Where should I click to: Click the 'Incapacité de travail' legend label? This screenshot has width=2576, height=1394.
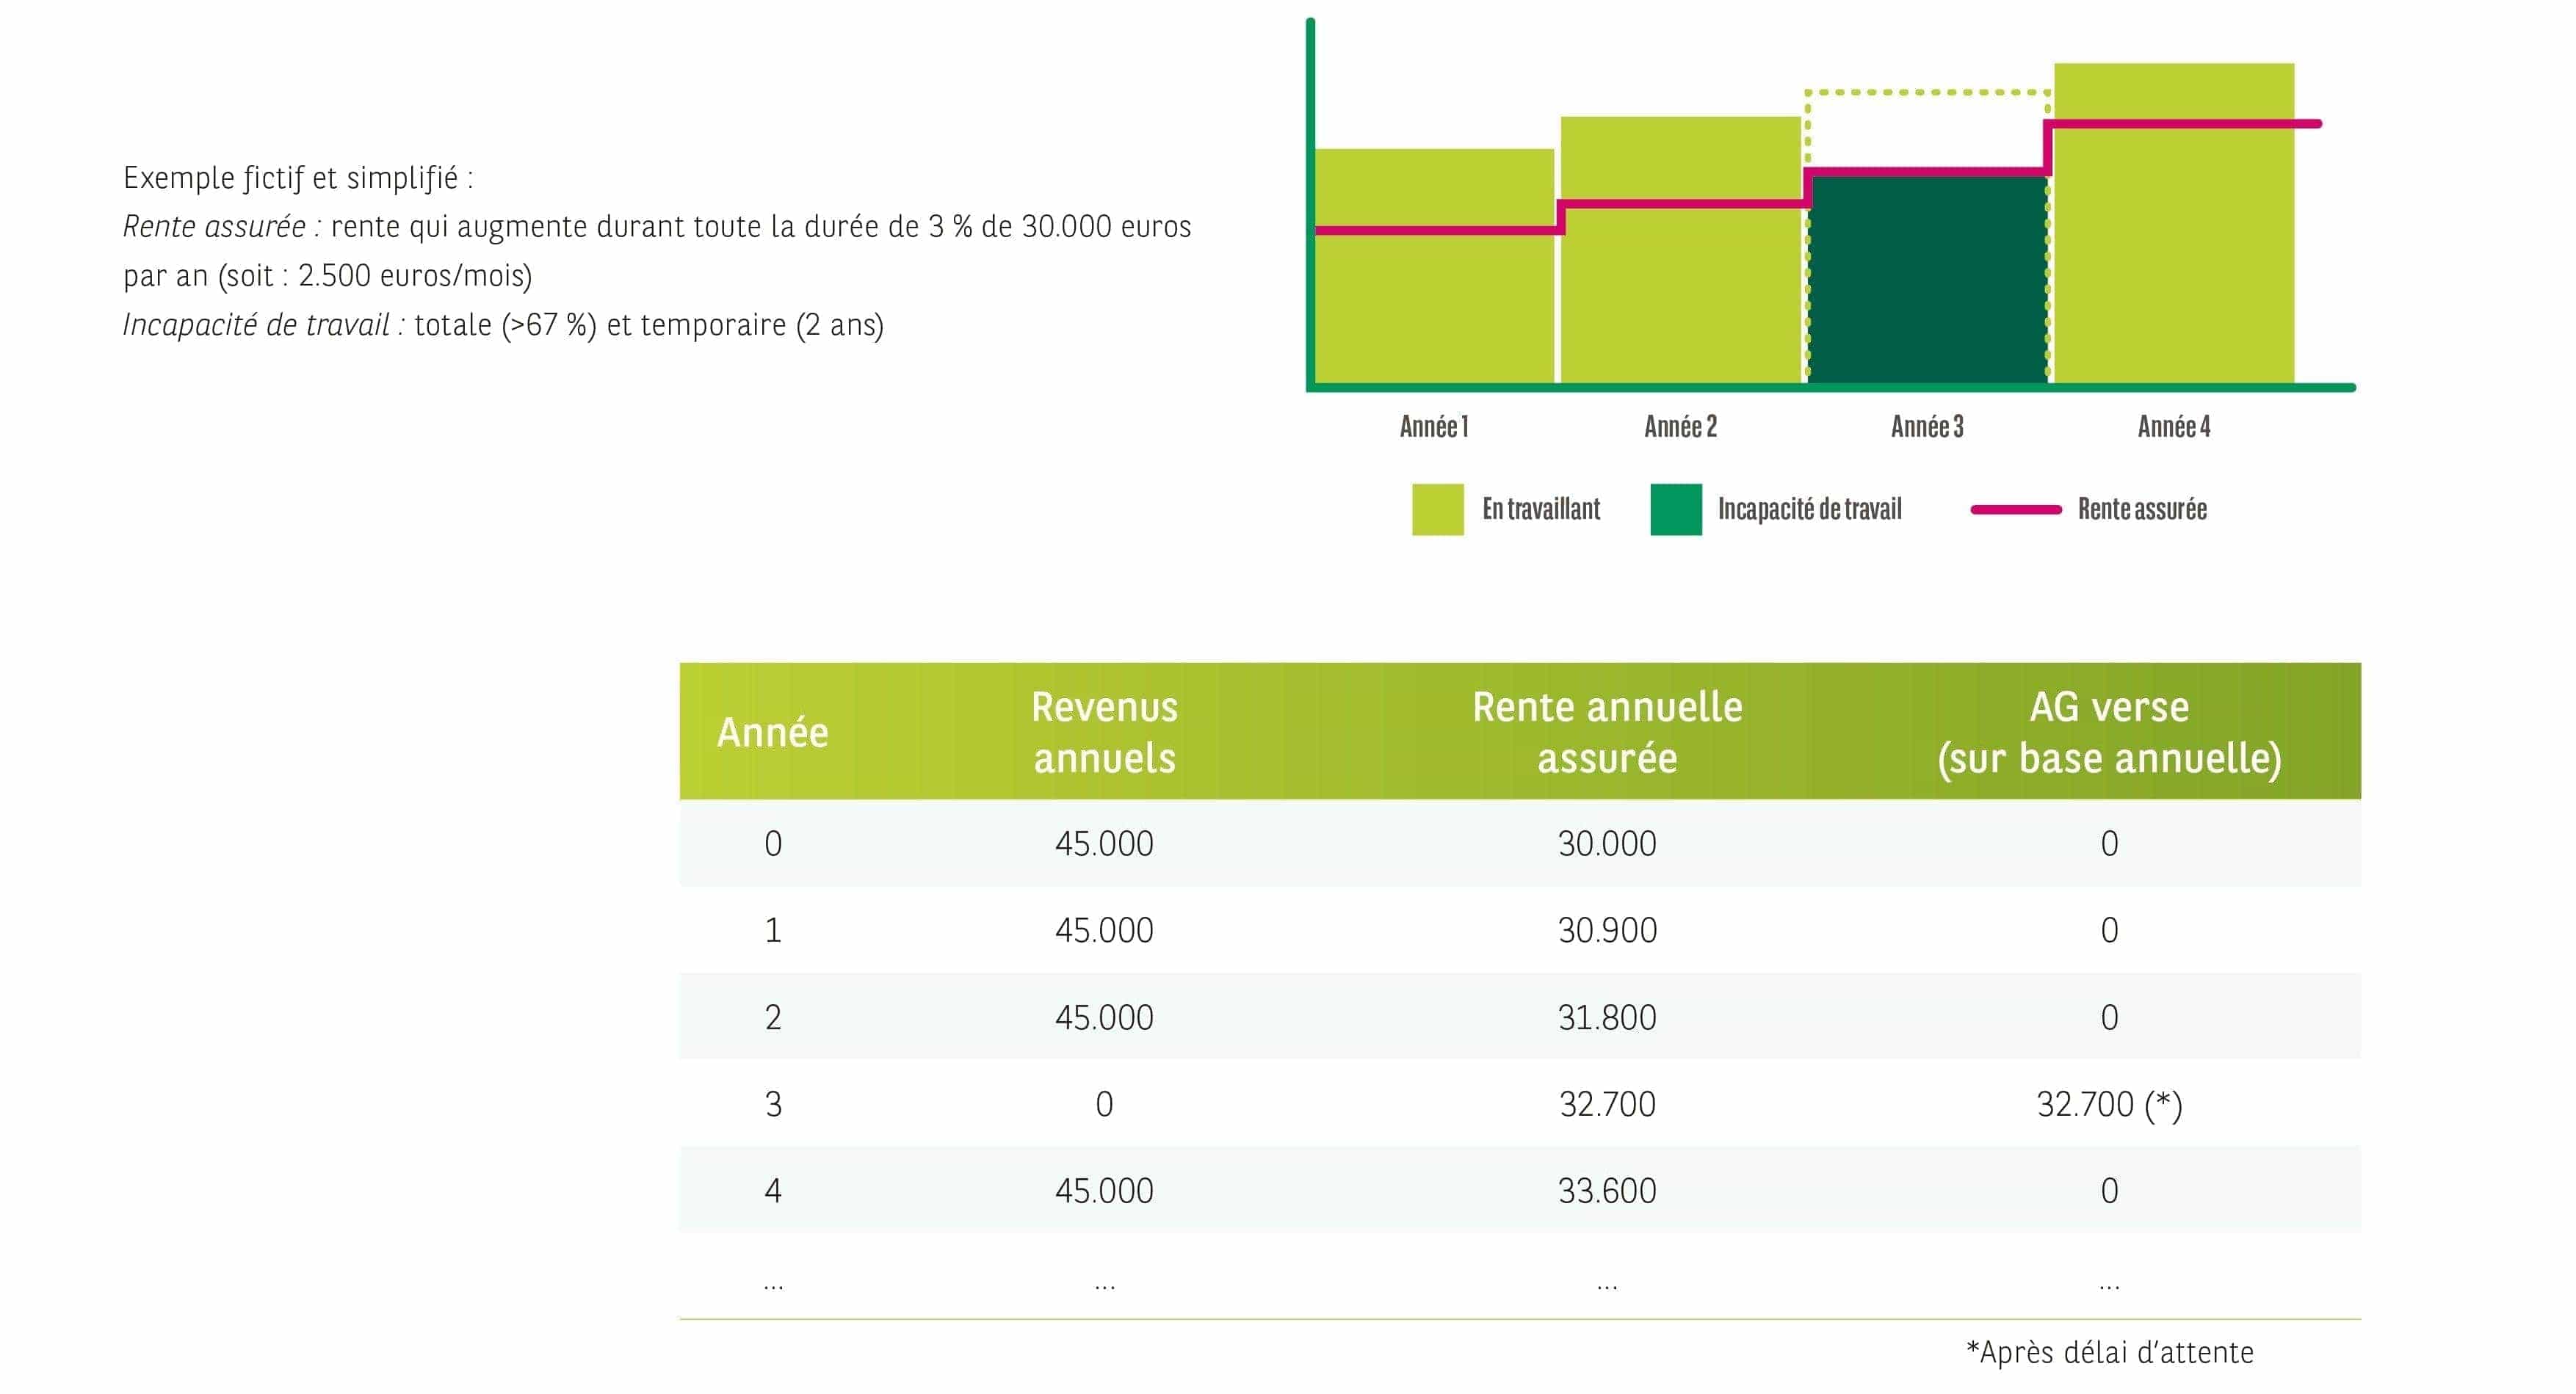click(1809, 509)
